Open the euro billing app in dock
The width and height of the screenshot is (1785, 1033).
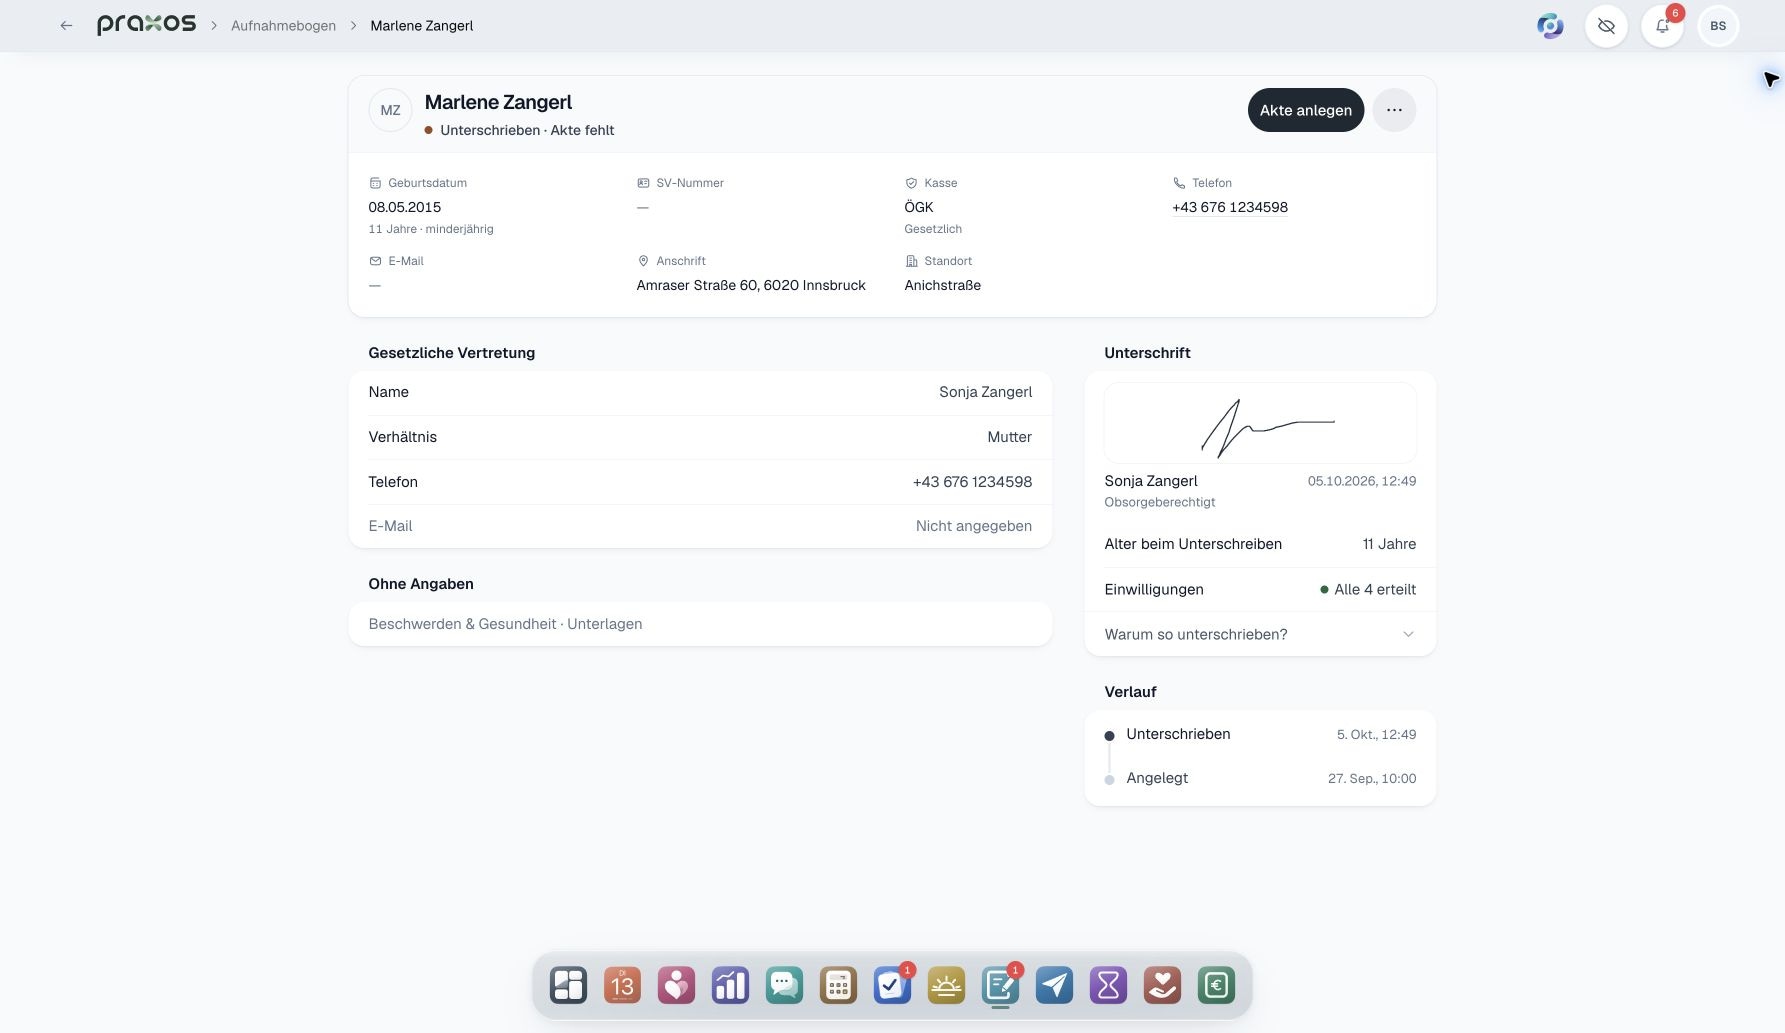click(1216, 986)
